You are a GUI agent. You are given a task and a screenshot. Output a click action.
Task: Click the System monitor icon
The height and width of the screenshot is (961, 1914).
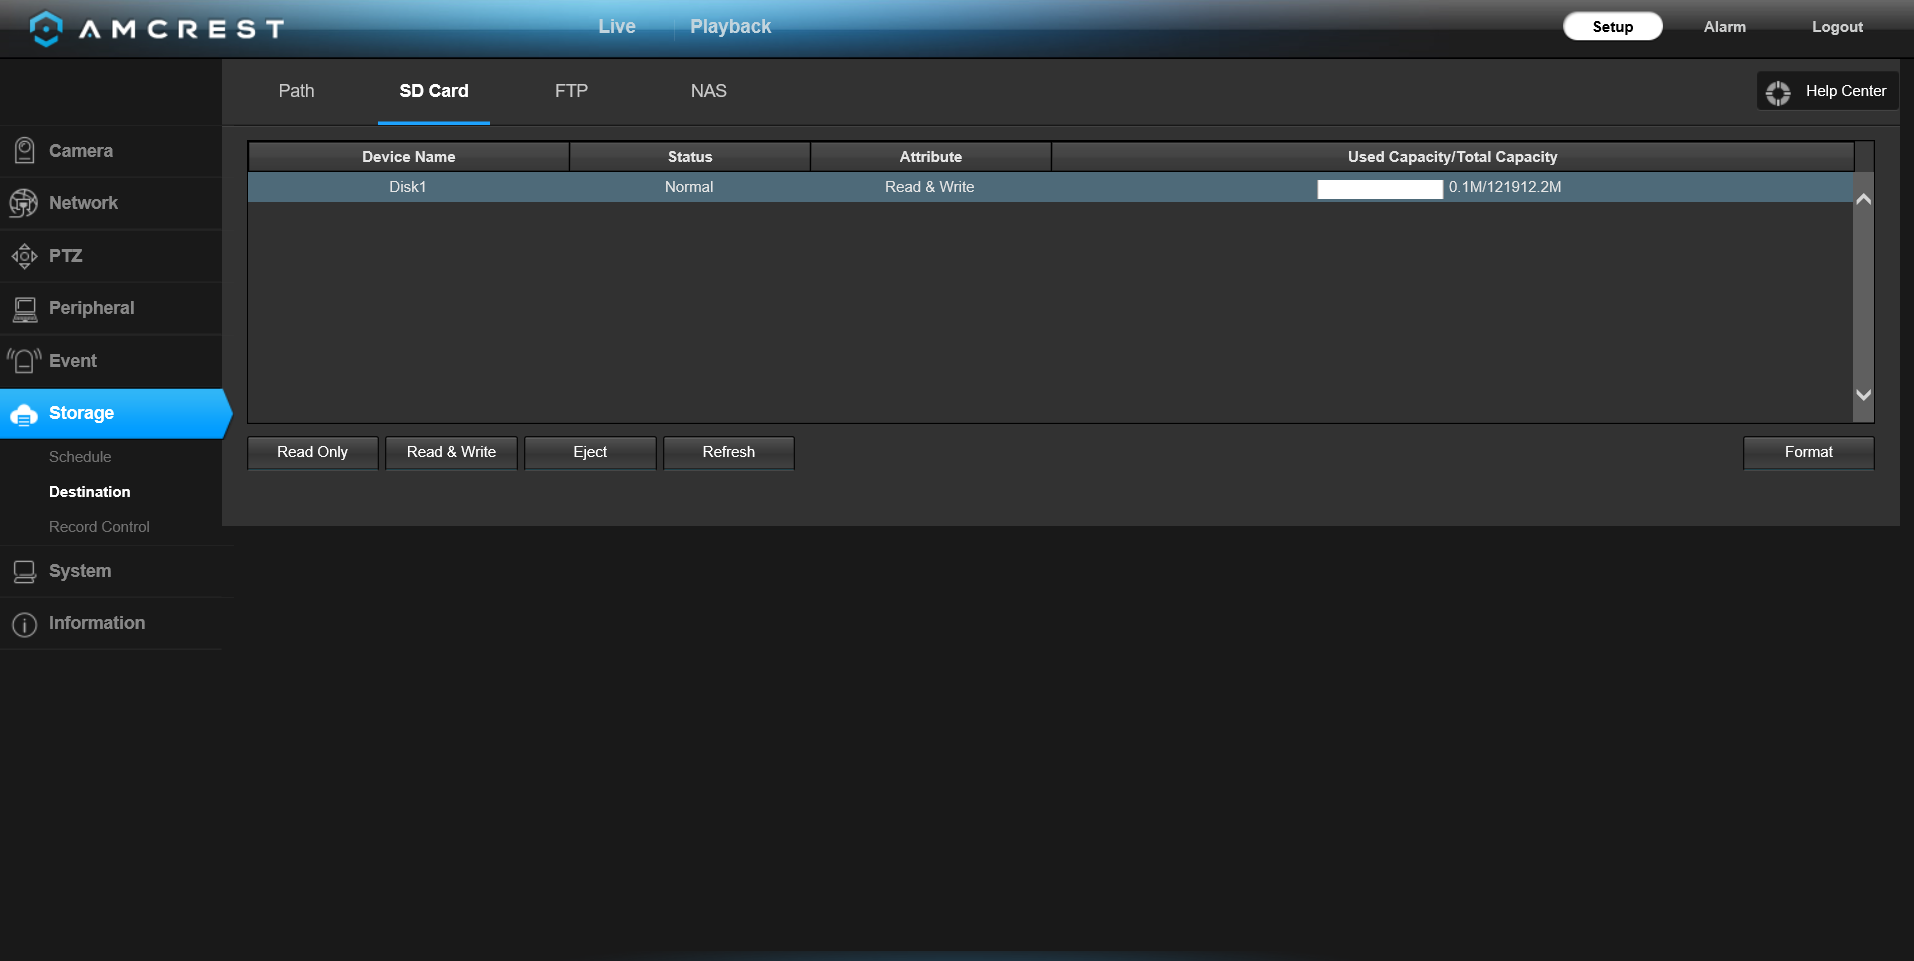(24, 571)
